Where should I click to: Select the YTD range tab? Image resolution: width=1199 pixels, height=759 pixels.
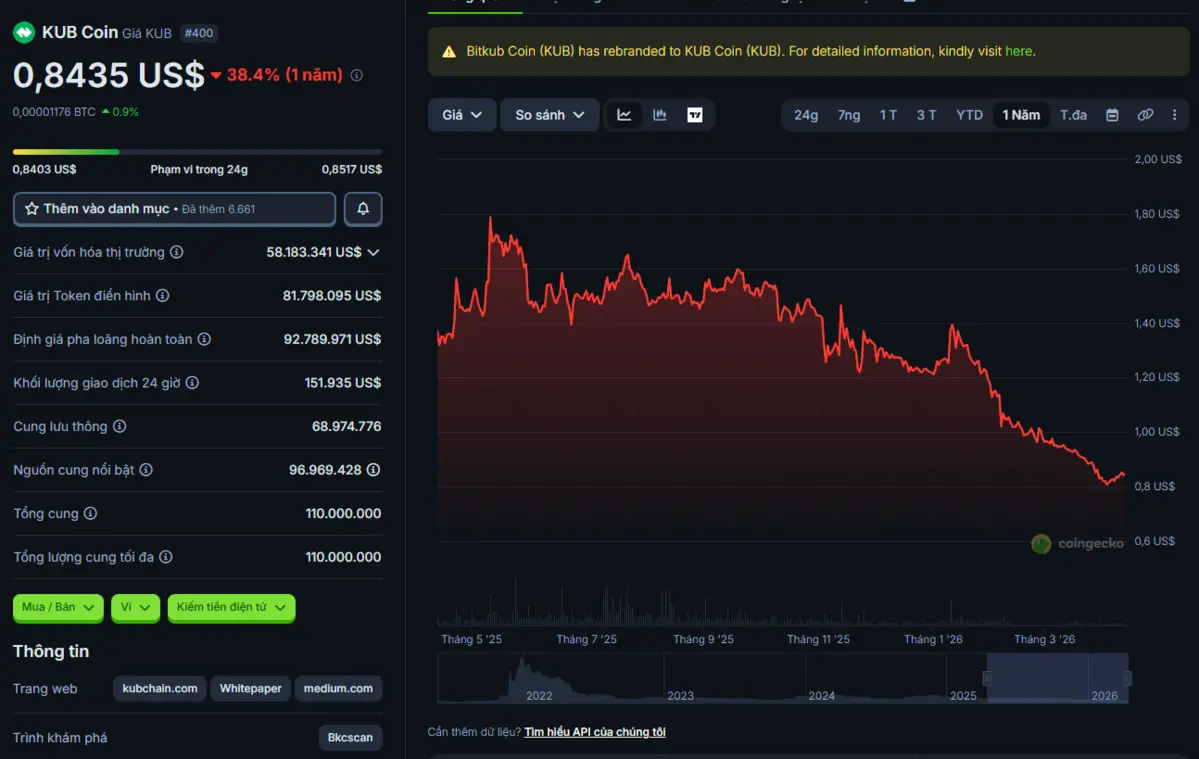tap(969, 115)
